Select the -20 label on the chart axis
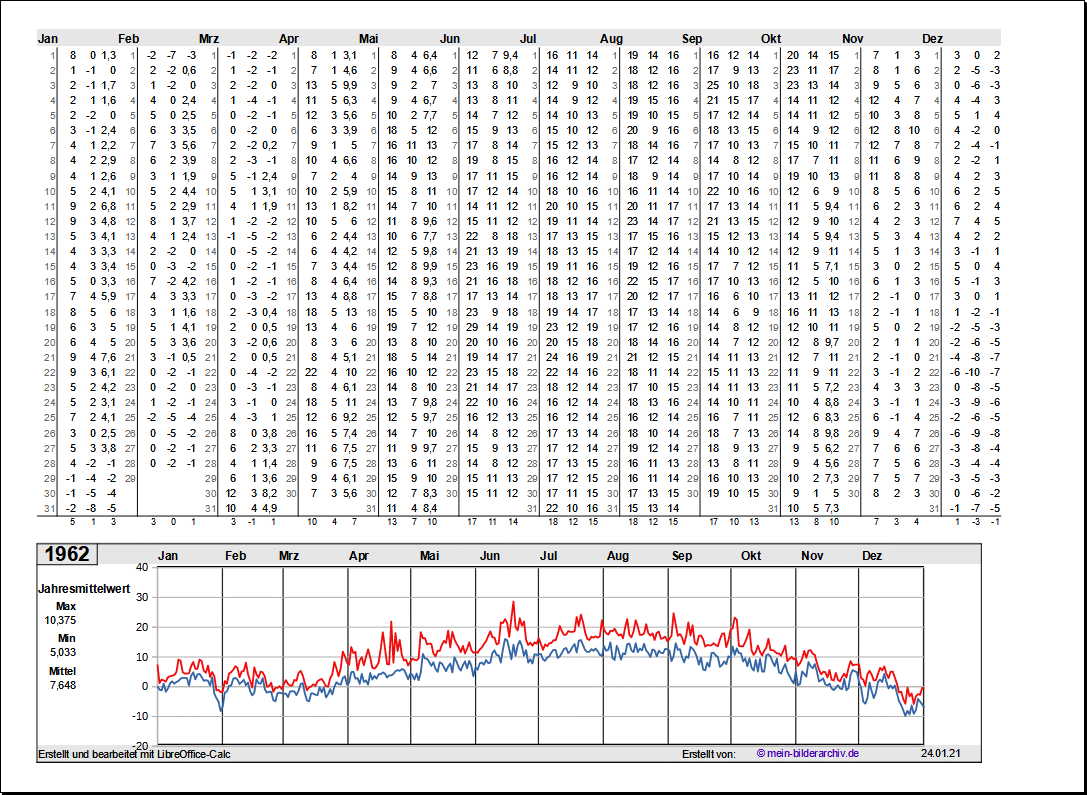The height and width of the screenshot is (795, 1087). pos(139,746)
